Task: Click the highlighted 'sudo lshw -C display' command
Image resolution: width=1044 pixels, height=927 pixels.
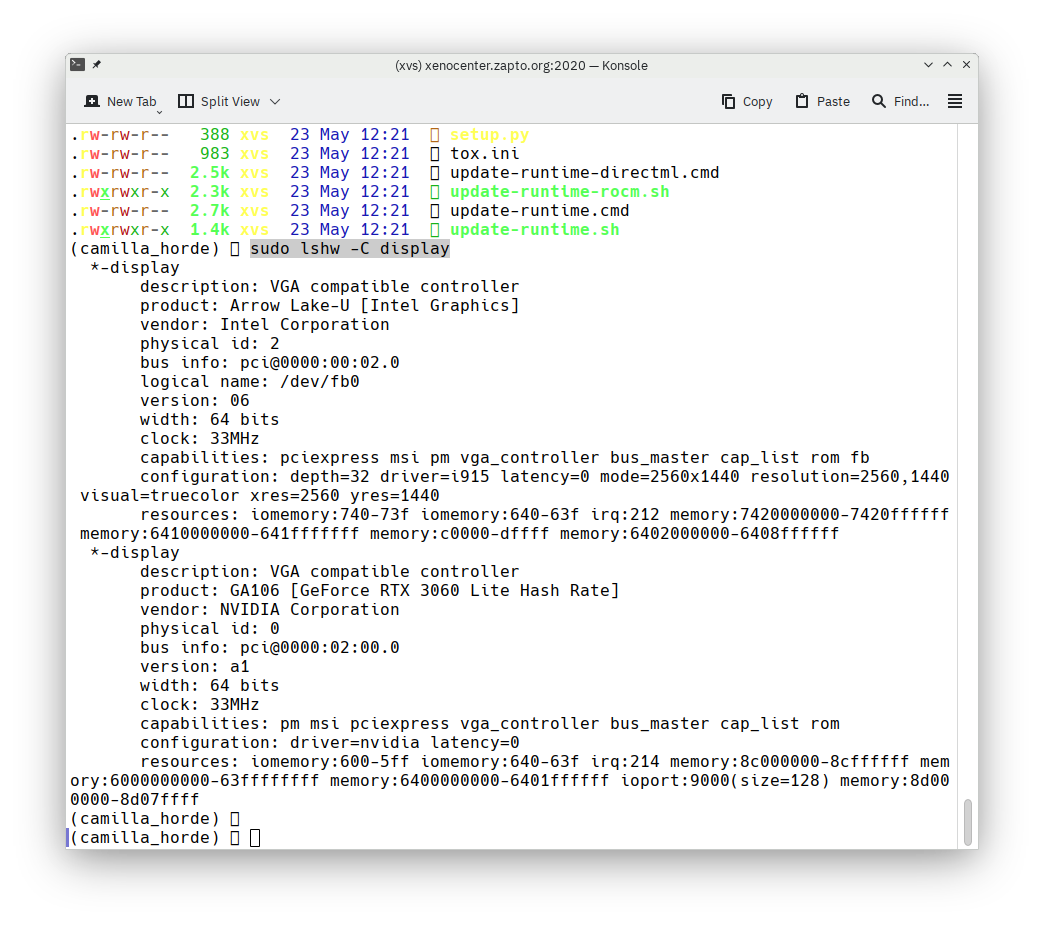Action: point(350,249)
